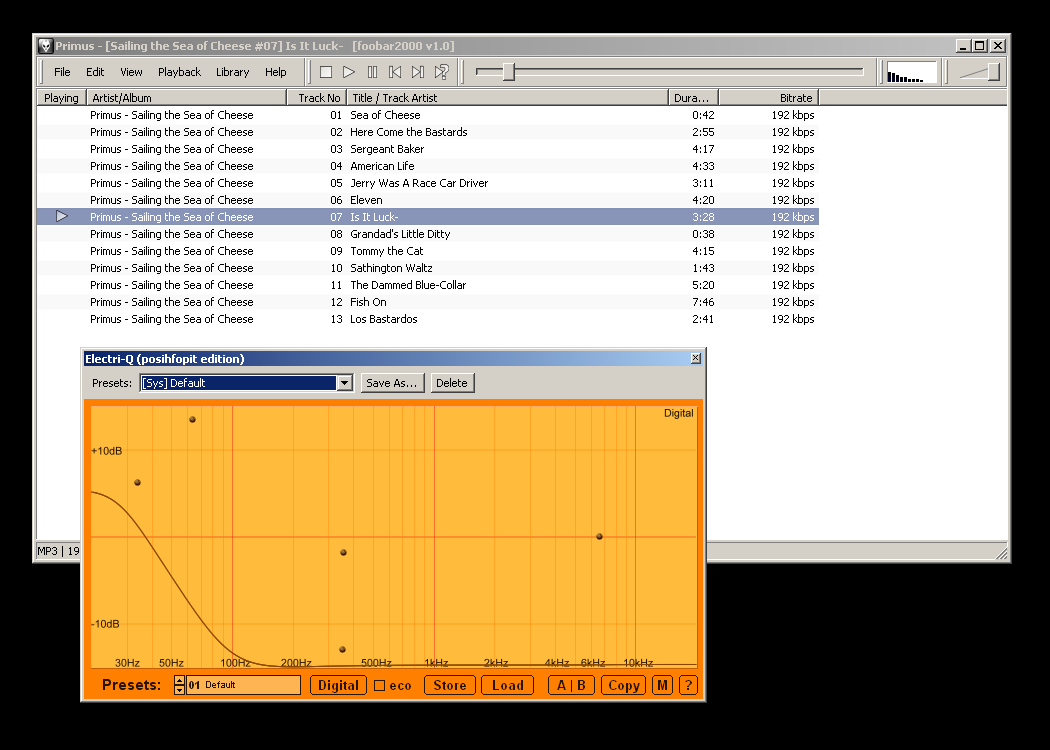This screenshot has width=1050, height=750.
Task: Sort by Track No column header
Action: click(x=317, y=98)
